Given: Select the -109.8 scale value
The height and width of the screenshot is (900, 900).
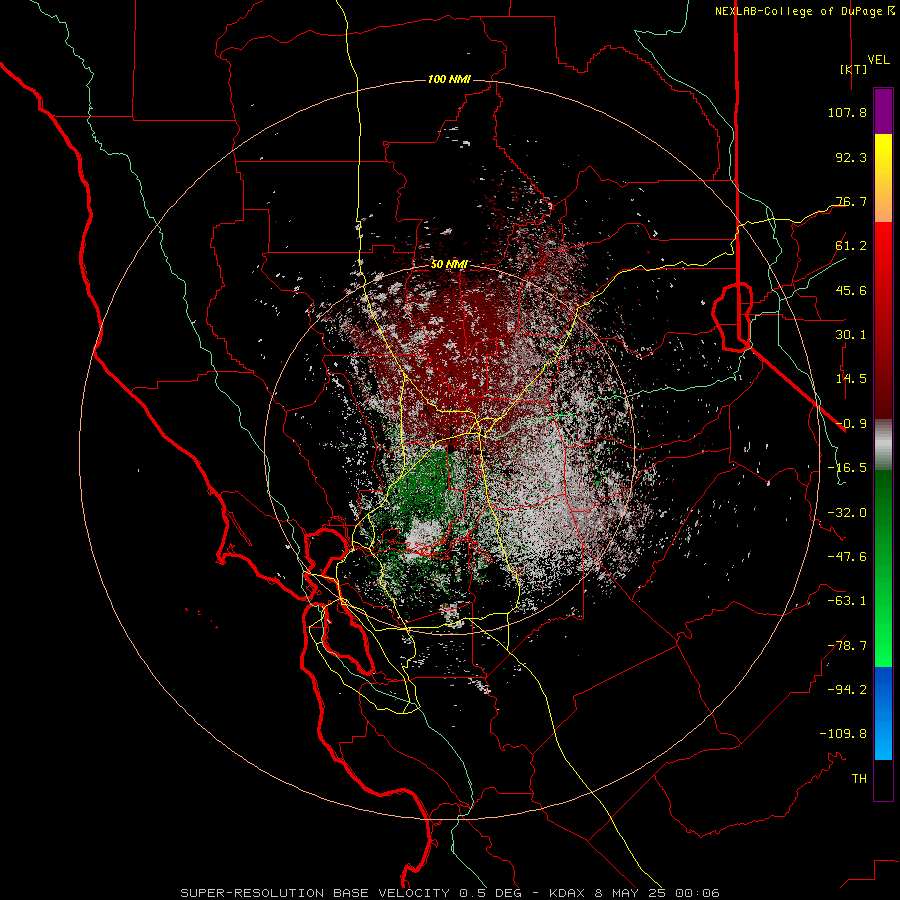Looking at the screenshot, I should [x=843, y=734].
